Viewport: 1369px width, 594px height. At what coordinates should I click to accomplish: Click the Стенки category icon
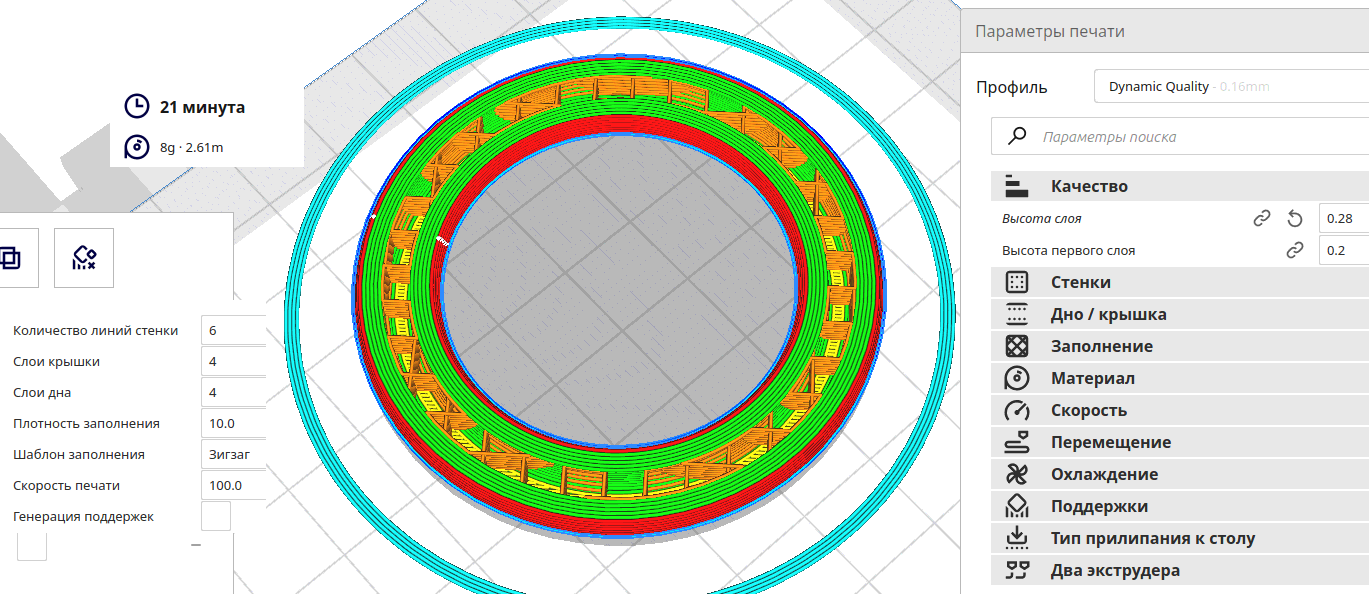click(x=1016, y=282)
